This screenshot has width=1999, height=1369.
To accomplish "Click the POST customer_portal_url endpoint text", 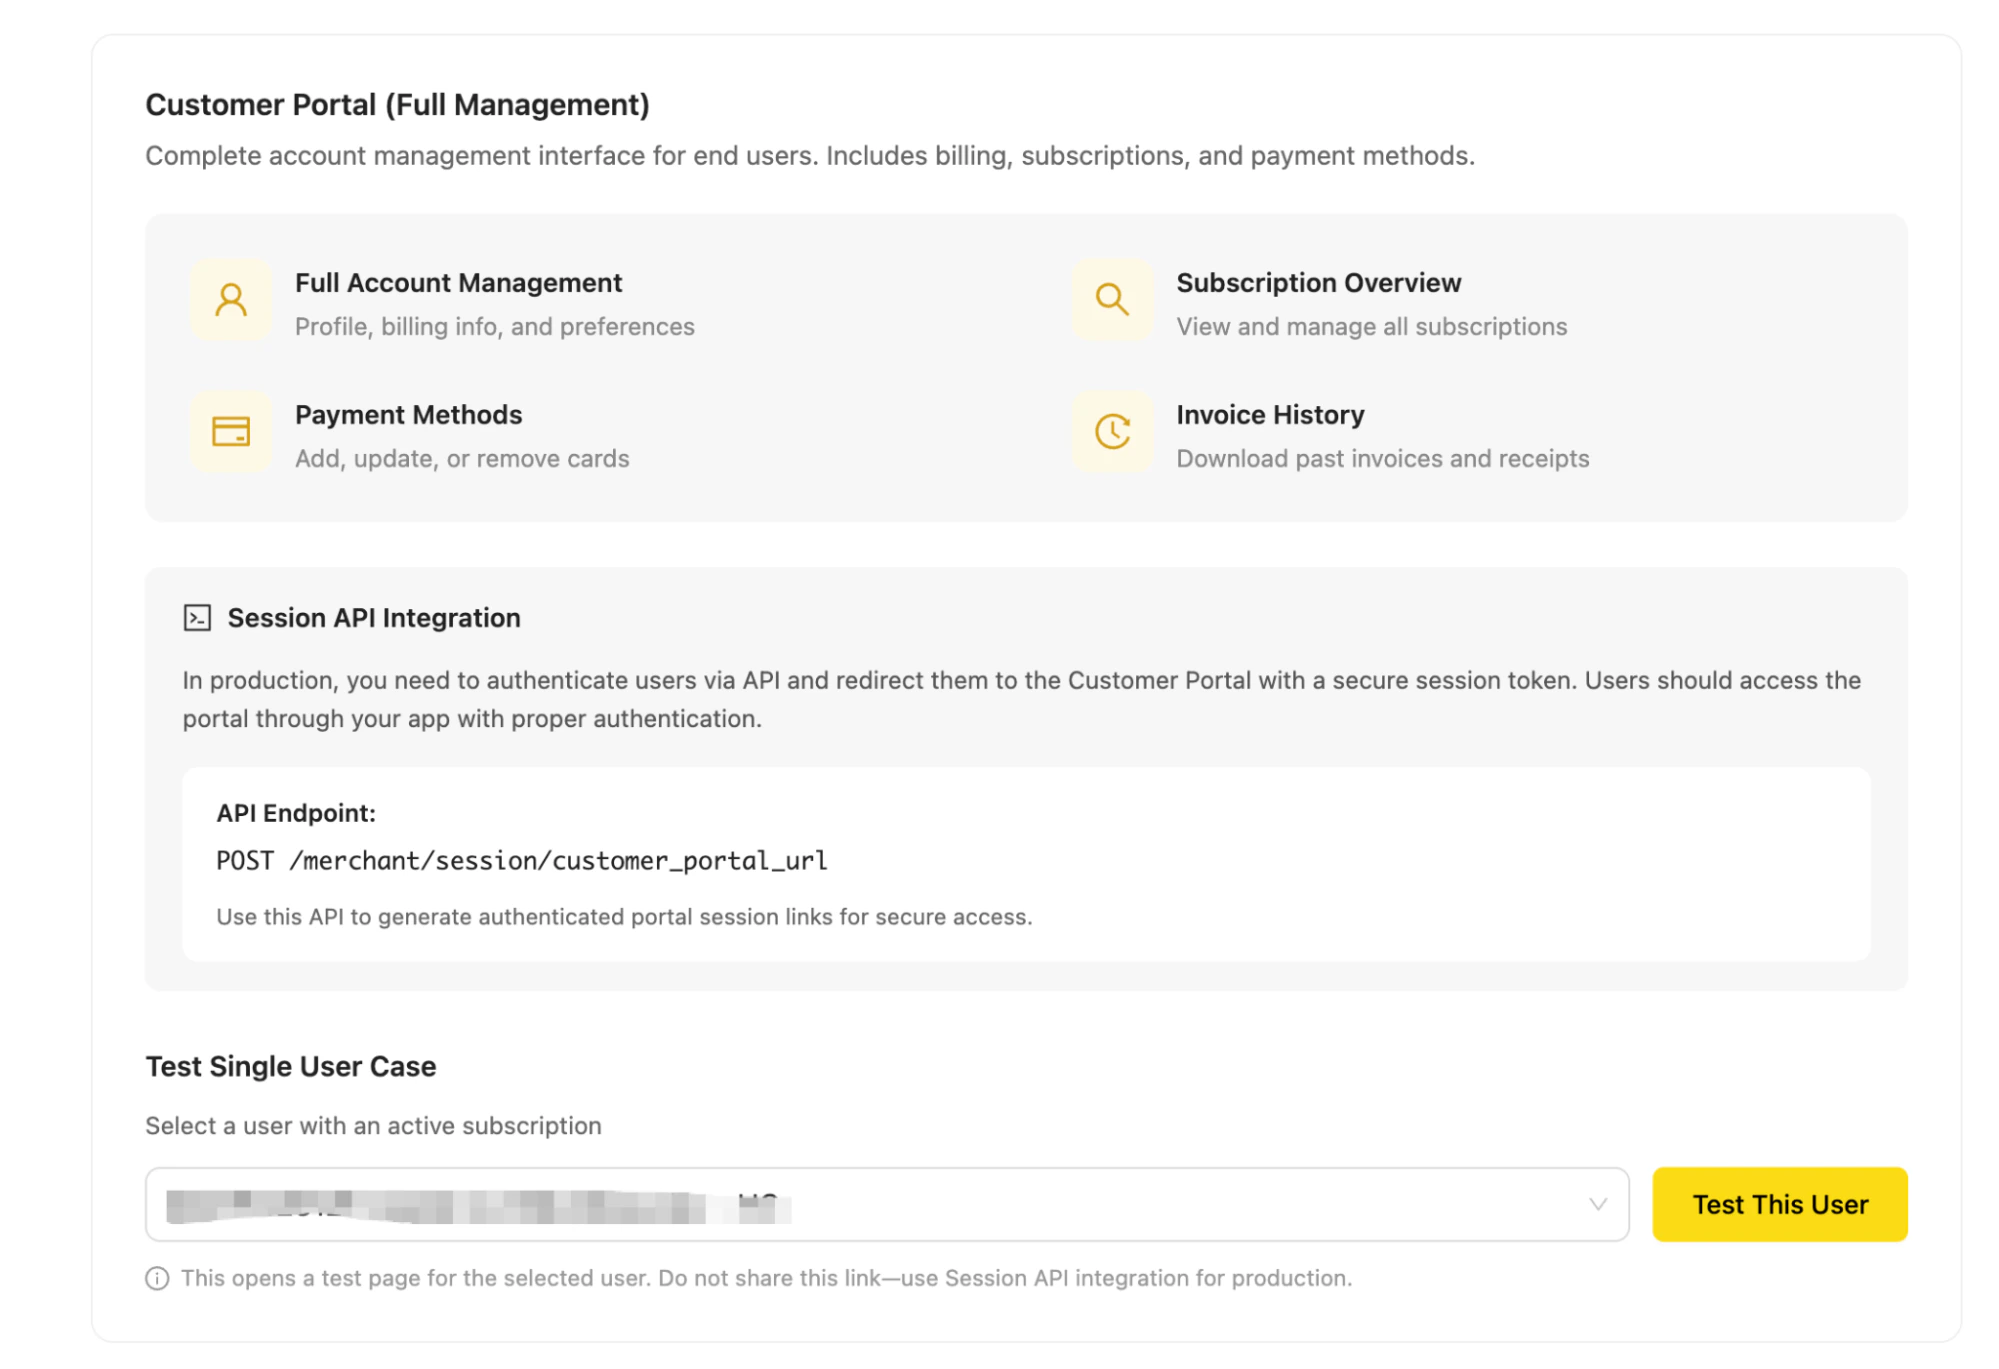I will tap(522, 860).
